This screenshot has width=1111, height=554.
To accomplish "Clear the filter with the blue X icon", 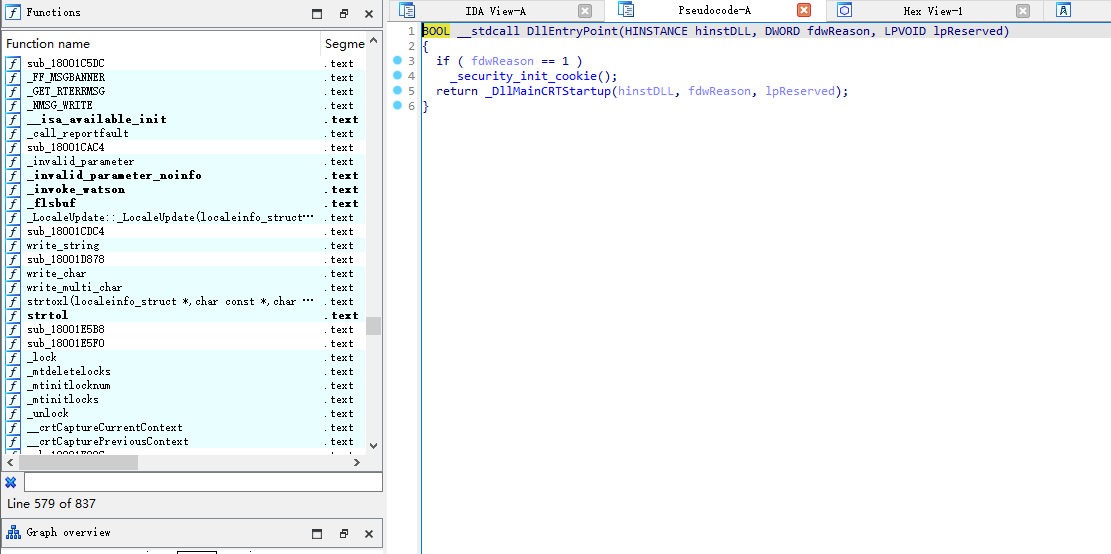I will 11,482.
